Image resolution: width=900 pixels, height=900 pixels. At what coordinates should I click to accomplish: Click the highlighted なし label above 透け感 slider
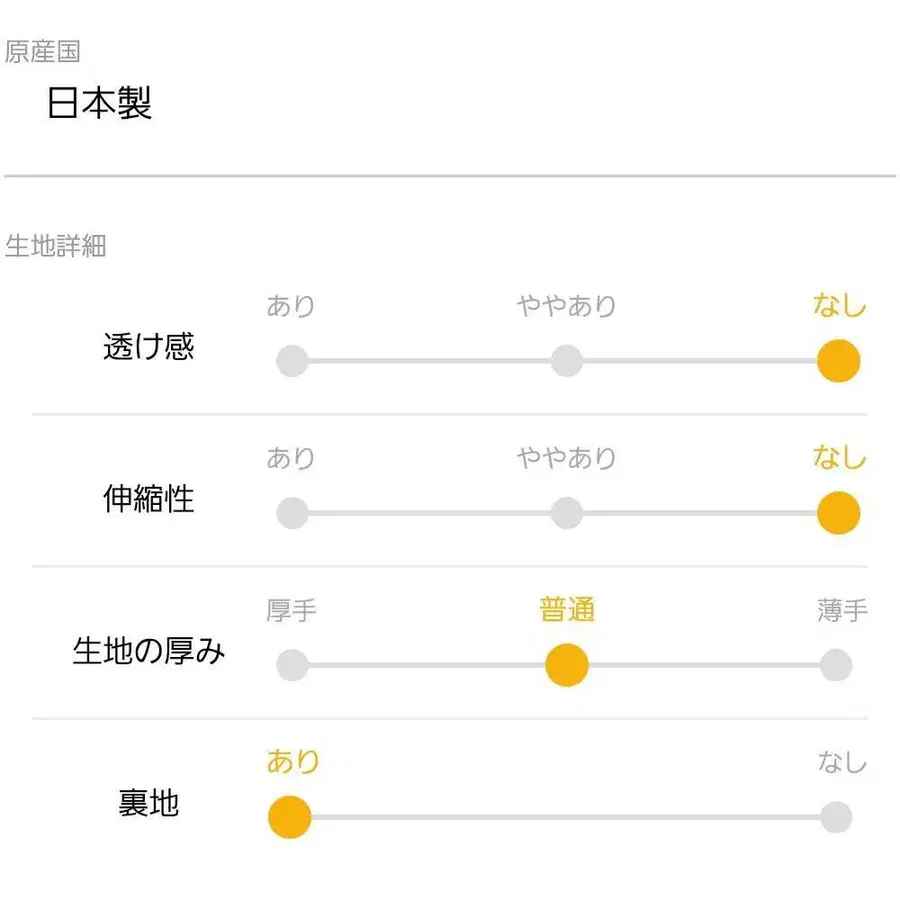coord(838,306)
